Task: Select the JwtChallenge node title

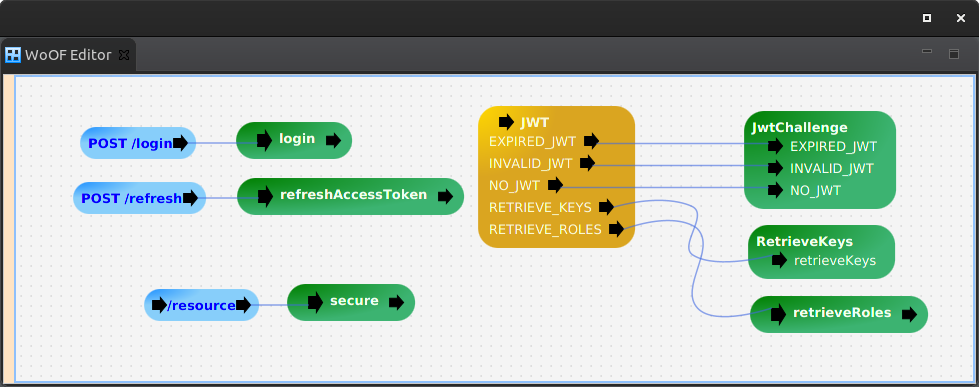Action: tap(799, 128)
